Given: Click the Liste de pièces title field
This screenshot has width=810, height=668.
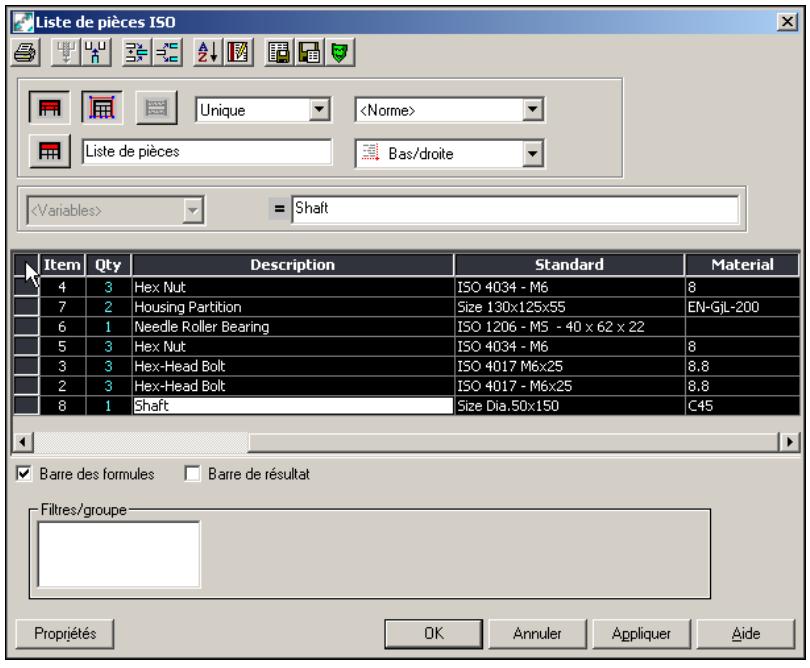Looking at the screenshot, I should 207,151.
